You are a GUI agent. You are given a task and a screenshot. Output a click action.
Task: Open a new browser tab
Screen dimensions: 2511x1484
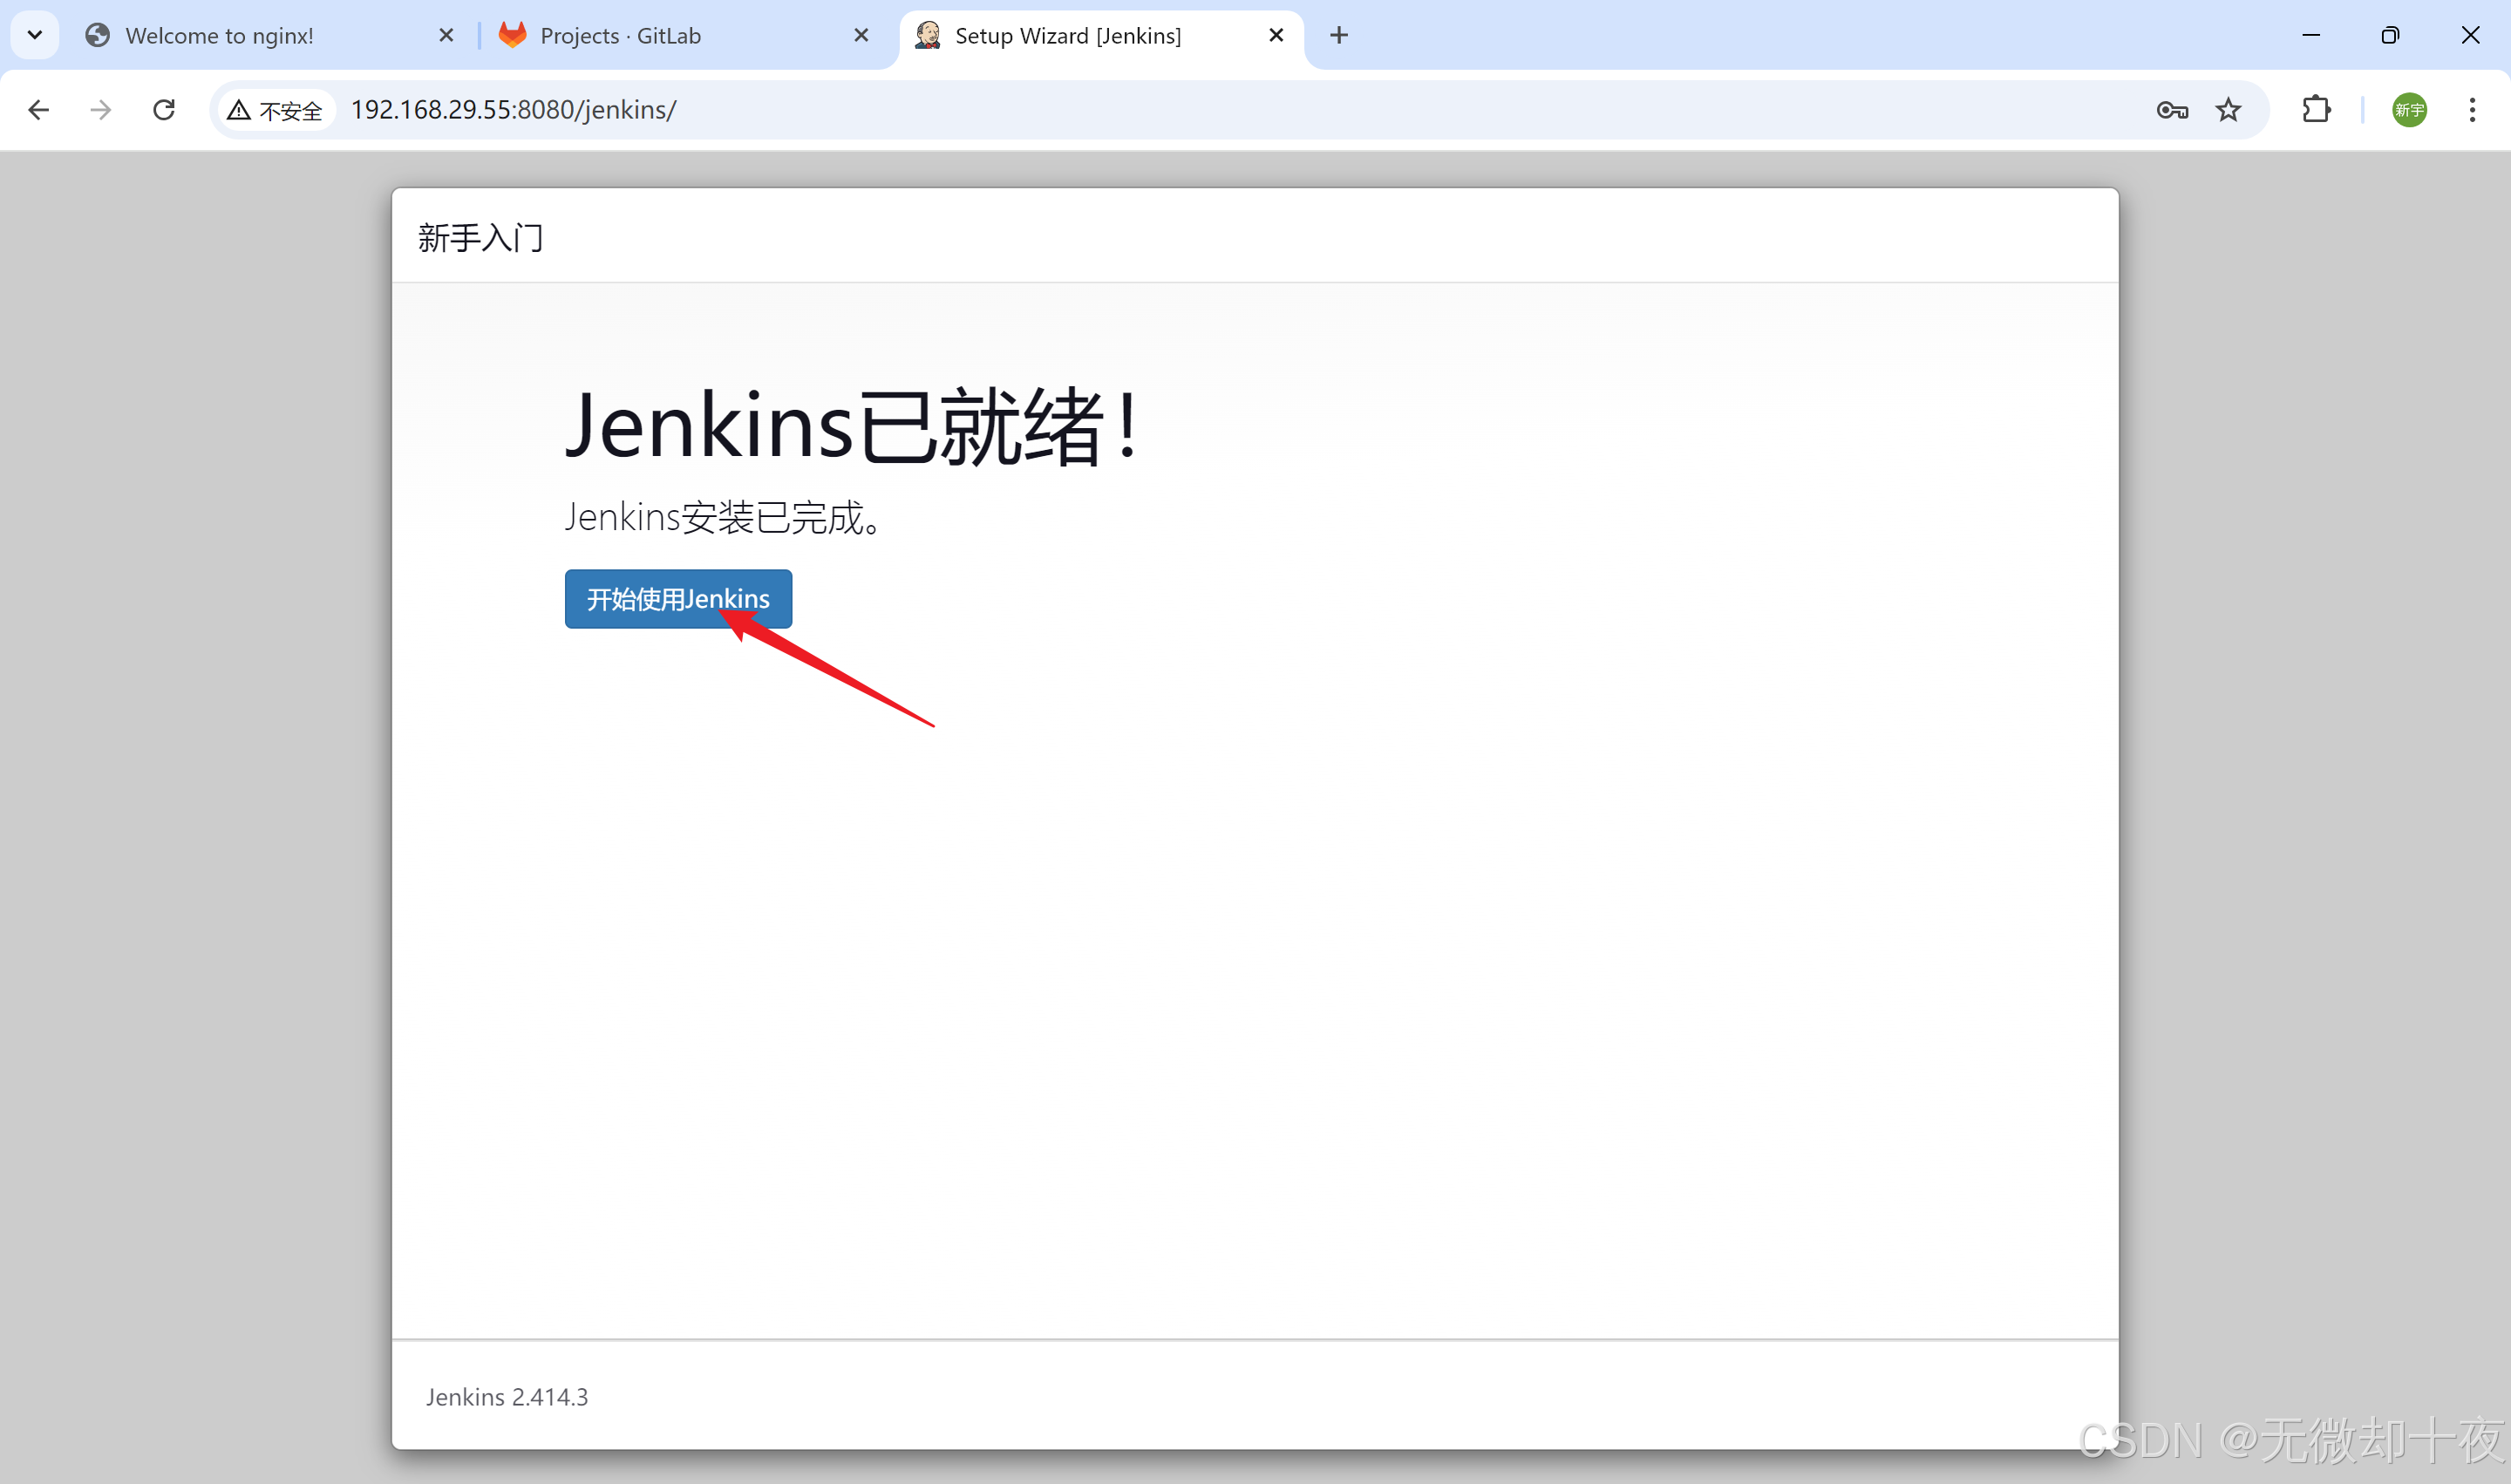tap(1339, 36)
